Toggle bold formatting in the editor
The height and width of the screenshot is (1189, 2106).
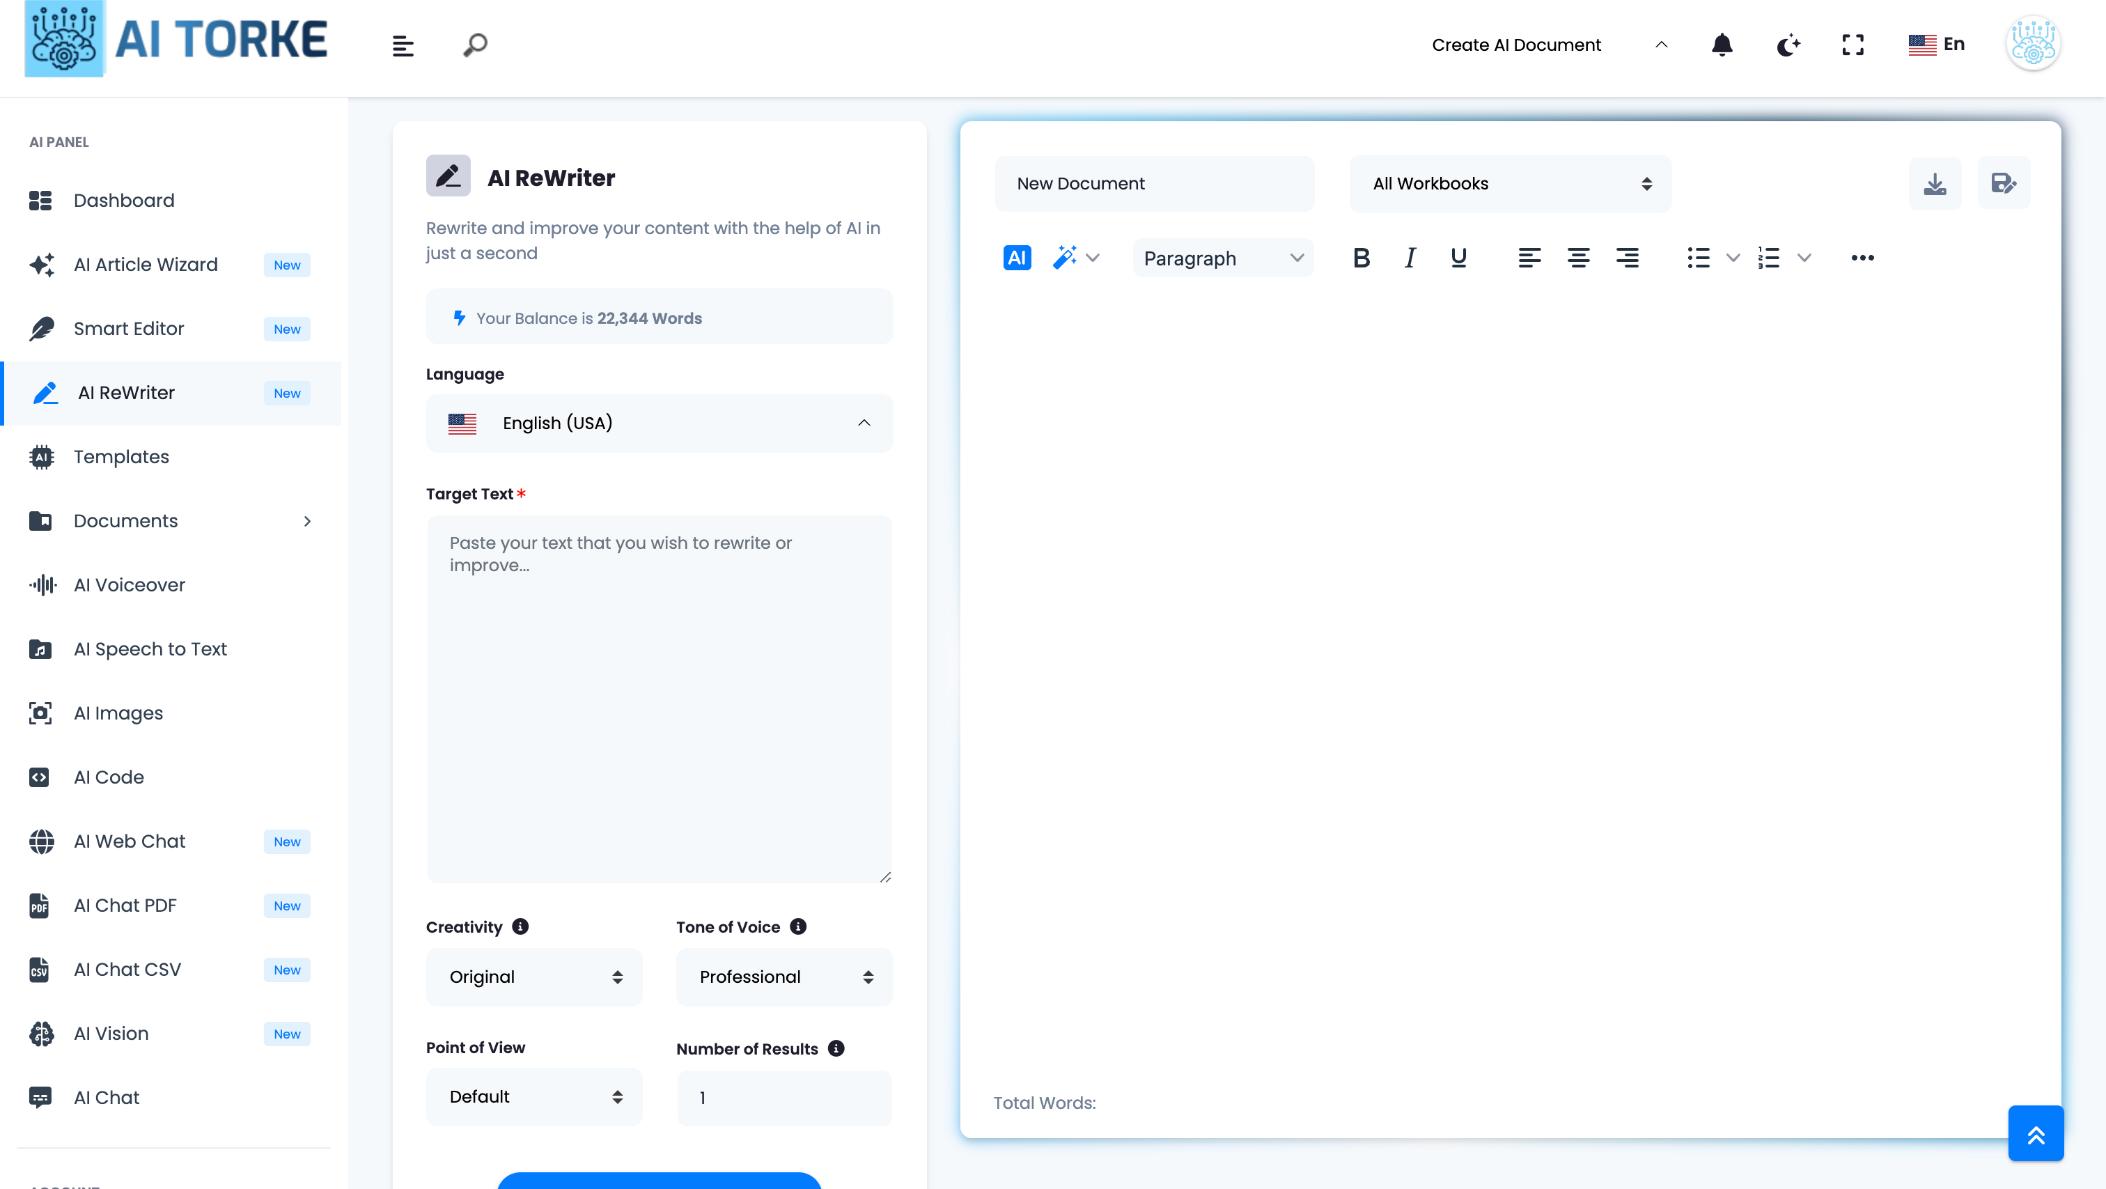click(1361, 257)
